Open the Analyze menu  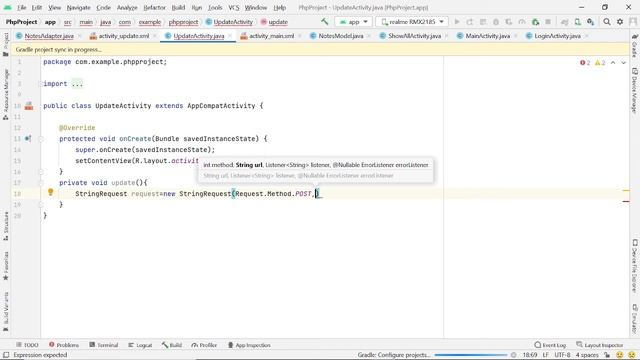(x=127, y=7)
